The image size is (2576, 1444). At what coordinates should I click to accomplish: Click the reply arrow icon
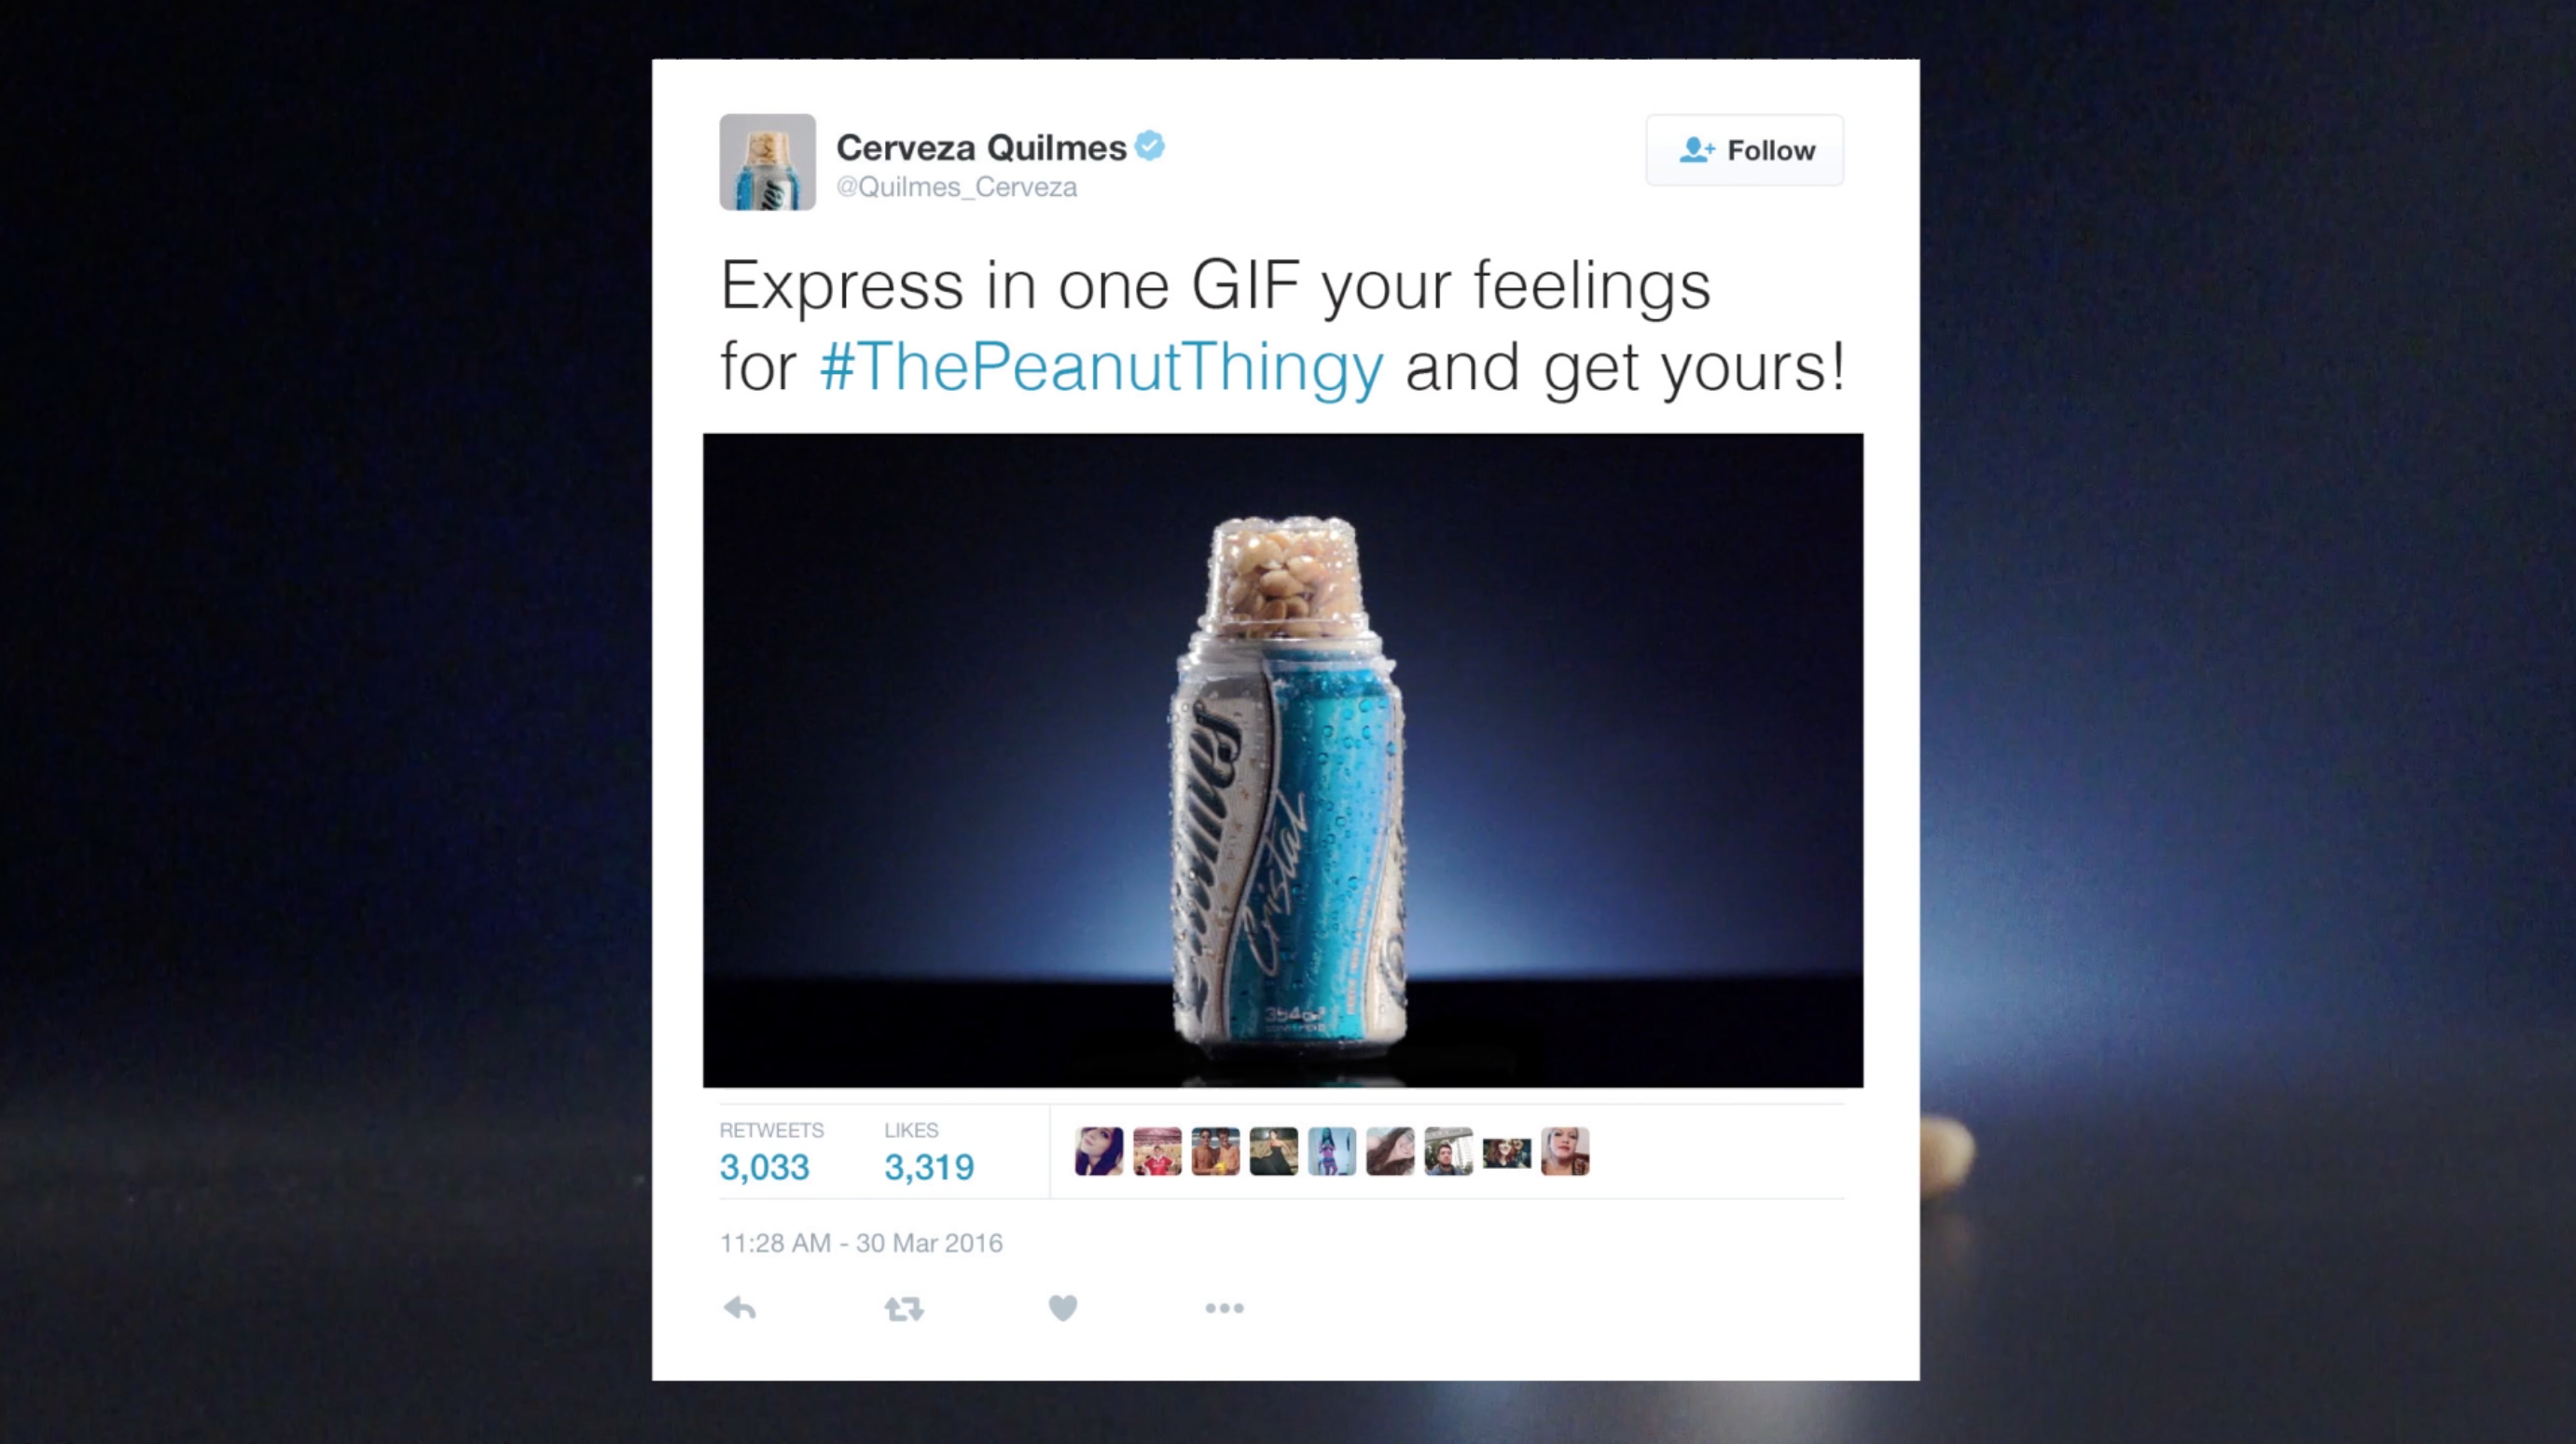click(740, 1308)
